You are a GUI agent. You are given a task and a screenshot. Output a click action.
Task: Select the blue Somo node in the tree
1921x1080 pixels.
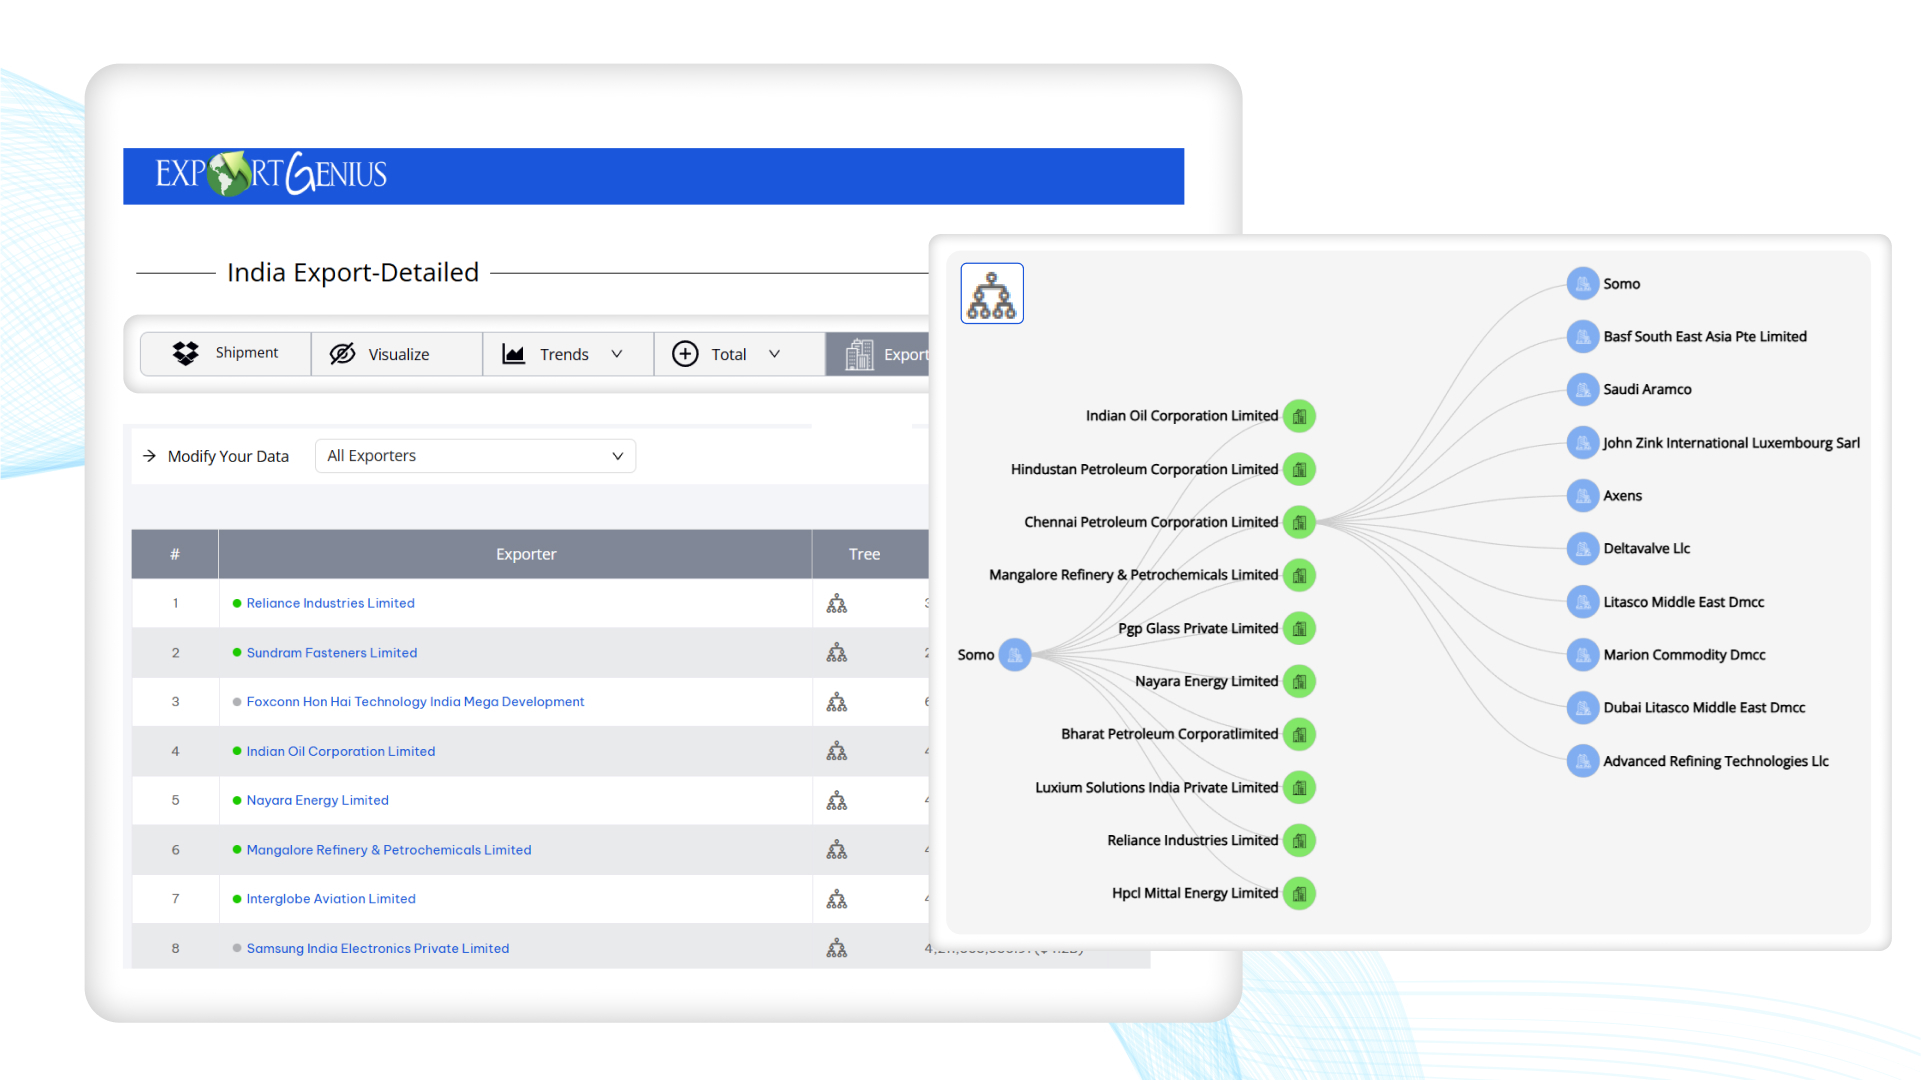1015,654
